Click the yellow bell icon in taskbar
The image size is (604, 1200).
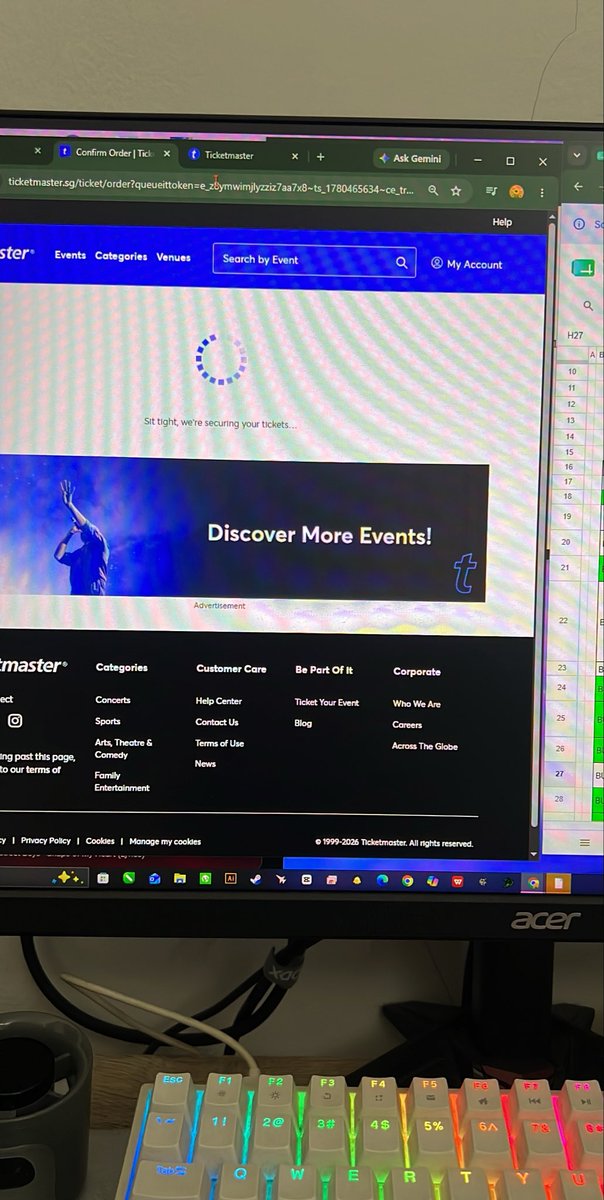(357, 881)
